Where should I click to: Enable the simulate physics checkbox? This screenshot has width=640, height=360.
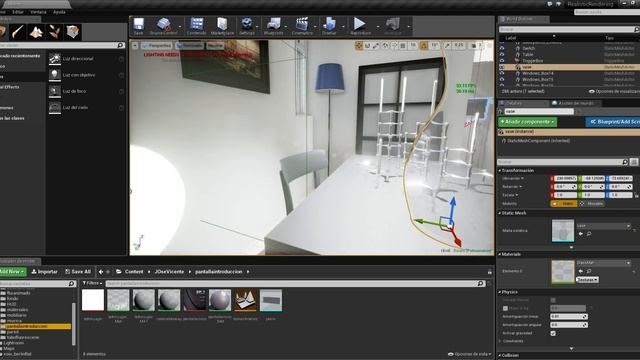[553, 300]
